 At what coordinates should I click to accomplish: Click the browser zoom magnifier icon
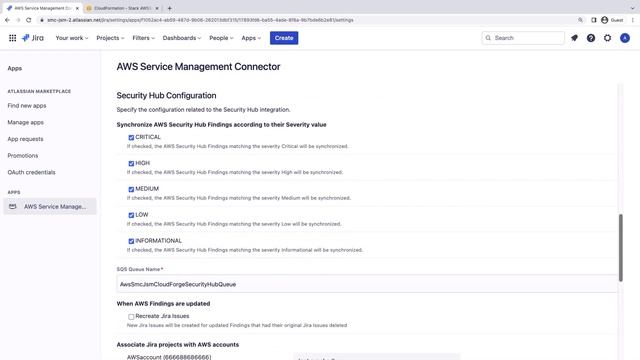coord(580,20)
